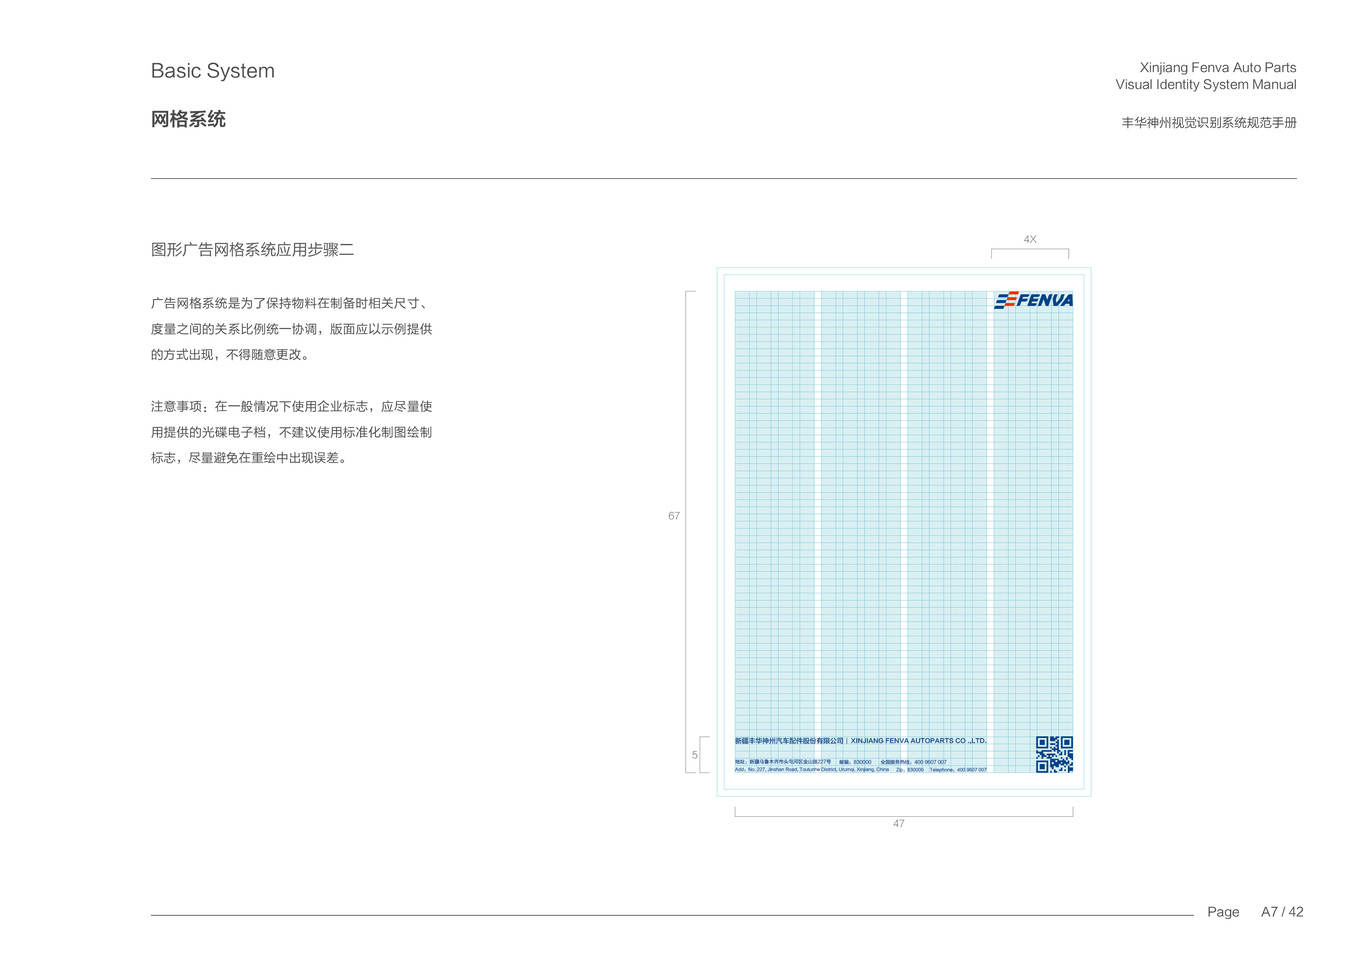Click the company name 'XINJIANG FENVA AUTOPARTS CO.,LTD.'
Screen dimensions: 1366x975
(919, 741)
